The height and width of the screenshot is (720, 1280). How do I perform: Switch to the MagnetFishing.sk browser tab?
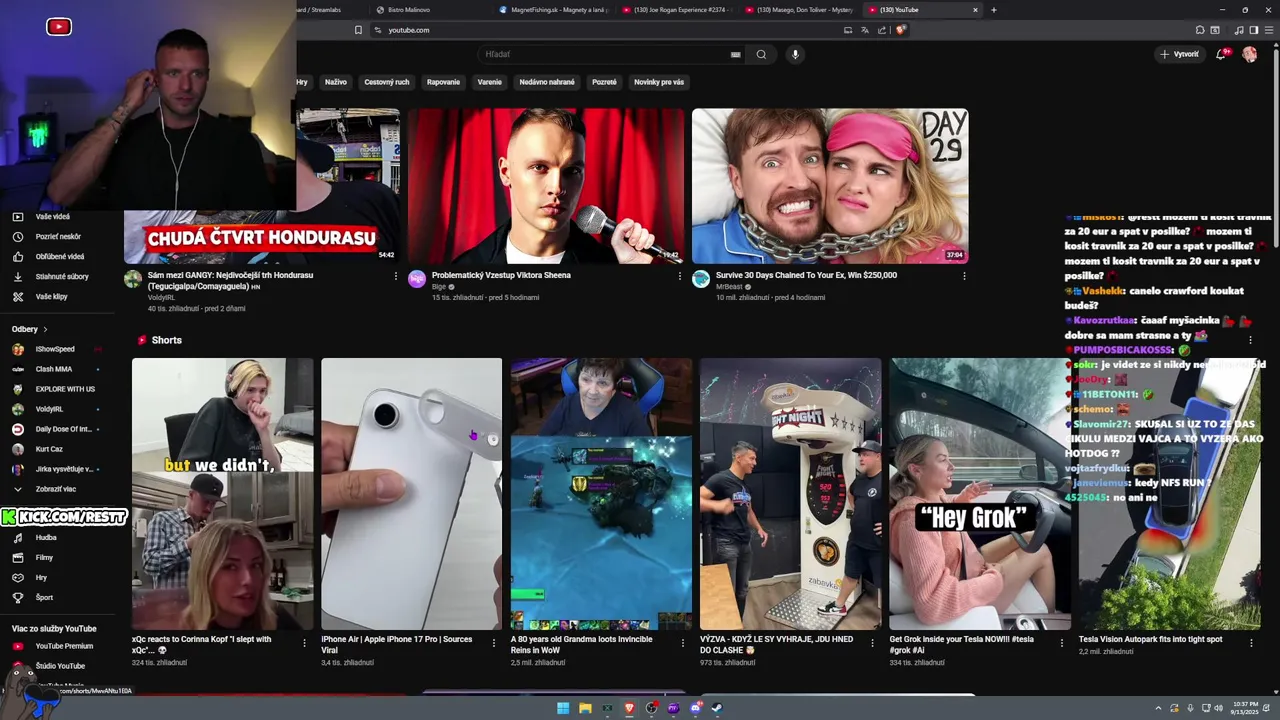[x=551, y=10]
